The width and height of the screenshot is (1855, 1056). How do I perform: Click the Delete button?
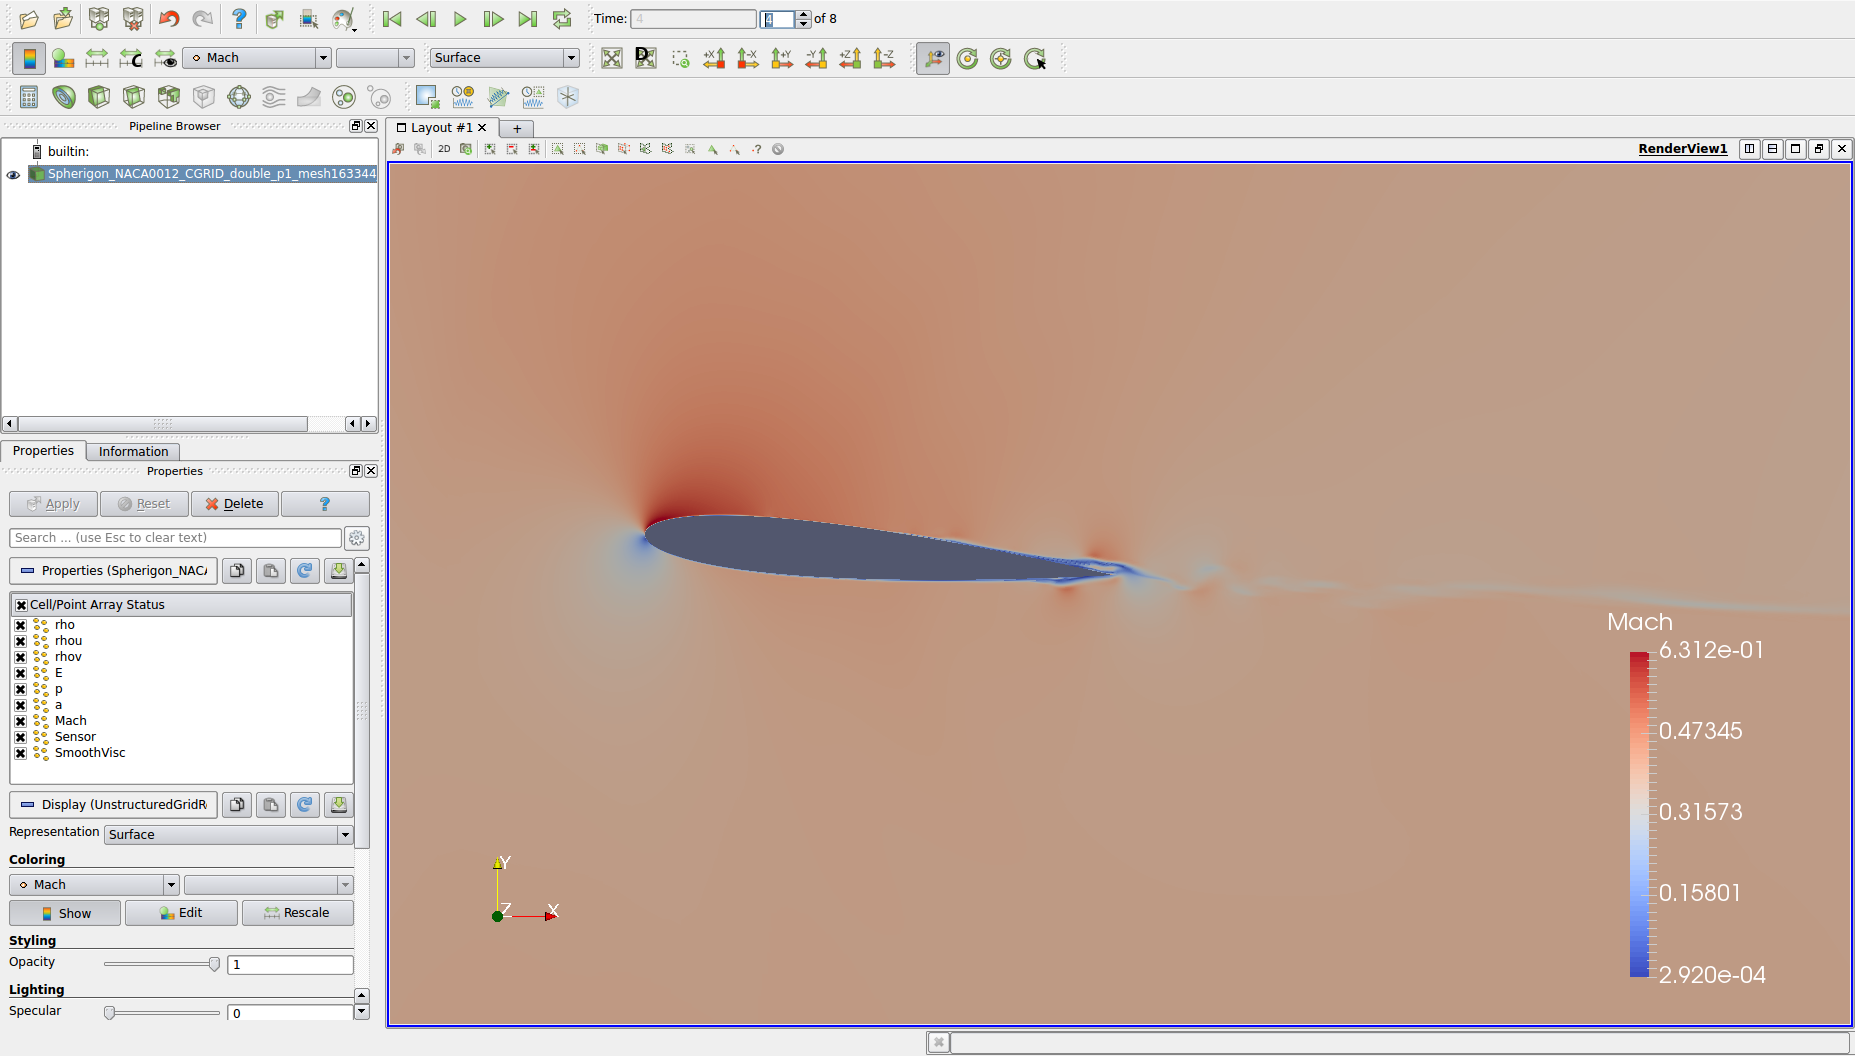[x=234, y=504]
